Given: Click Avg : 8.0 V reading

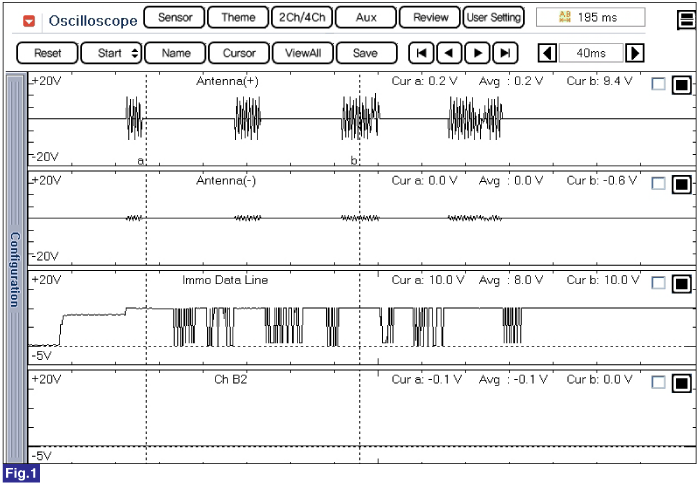Looking at the screenshot, I should coord(511,280).
